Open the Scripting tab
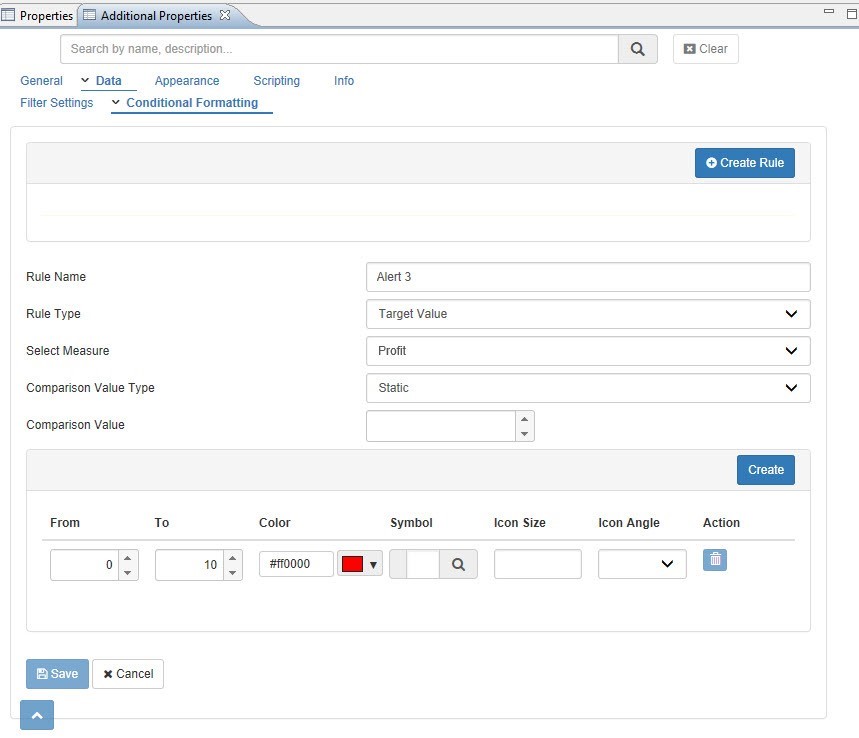Viewport: 859px width, 738px height. click(x=276, y=81)
